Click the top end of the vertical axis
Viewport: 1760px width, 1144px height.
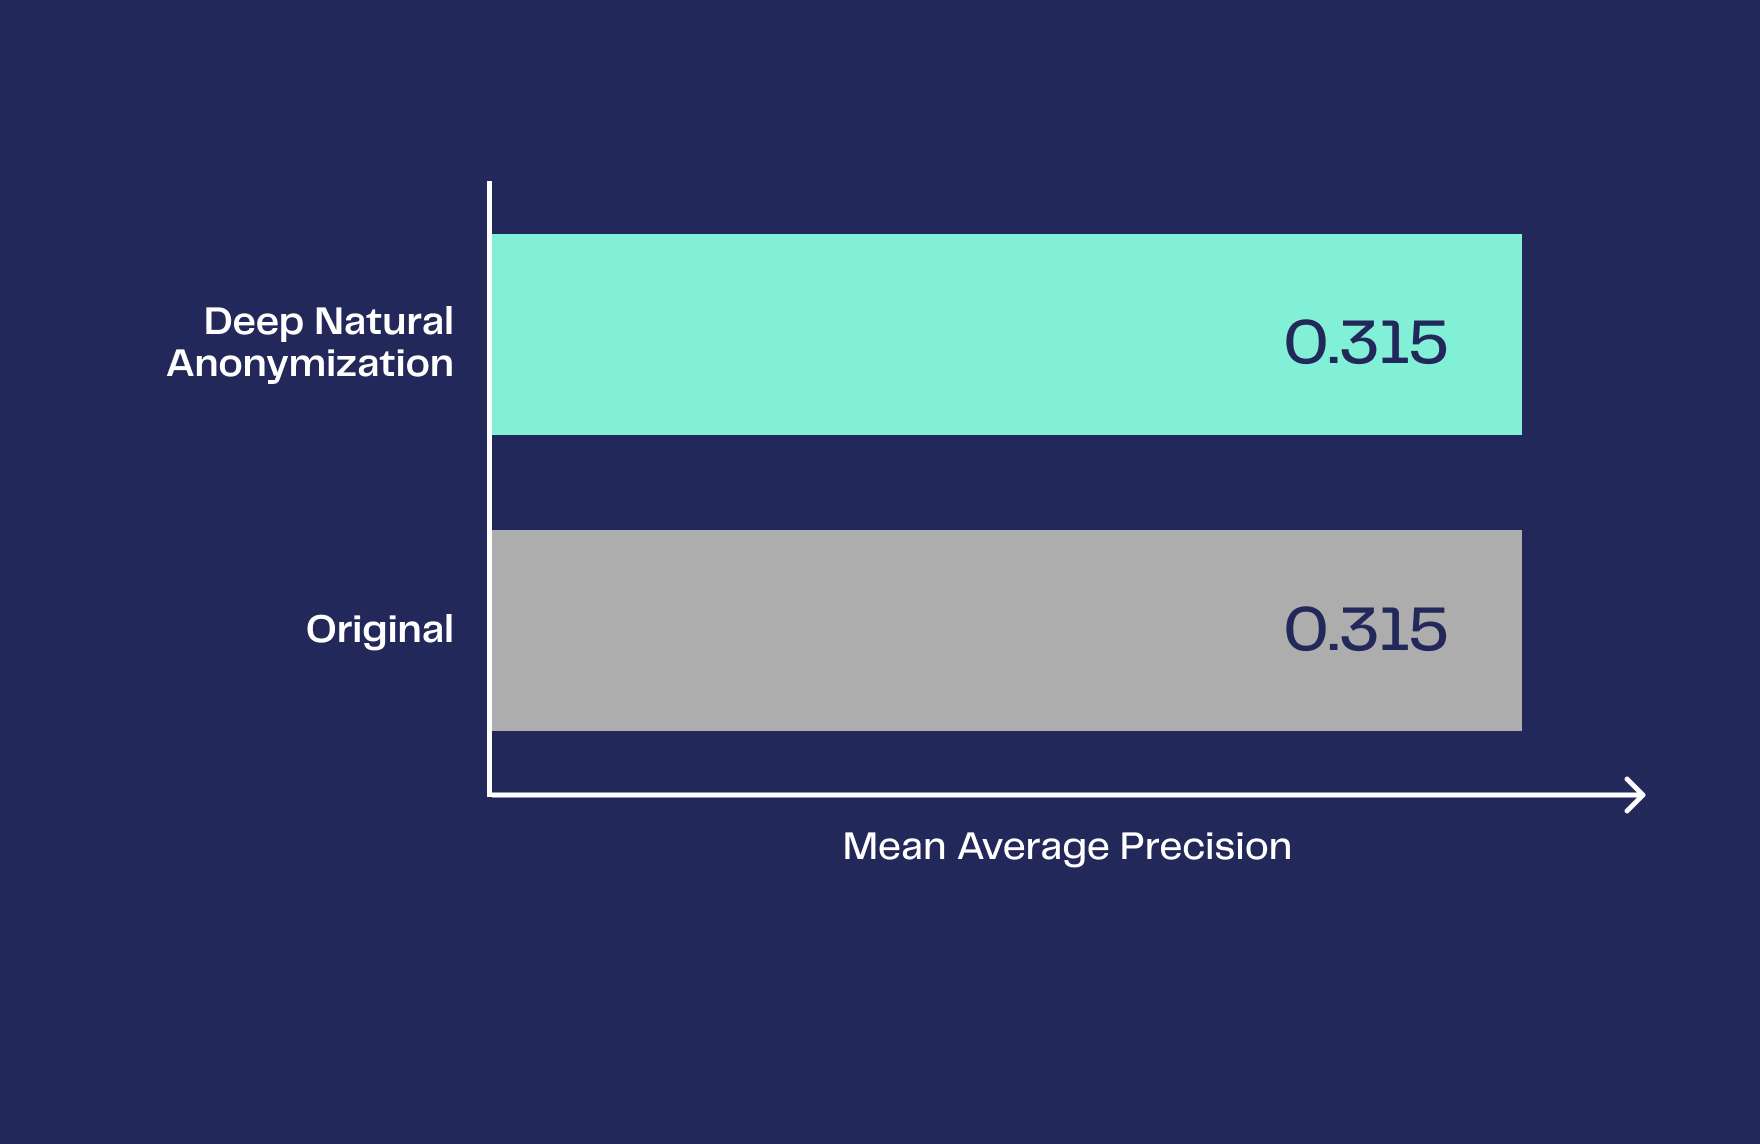(490, 185)
